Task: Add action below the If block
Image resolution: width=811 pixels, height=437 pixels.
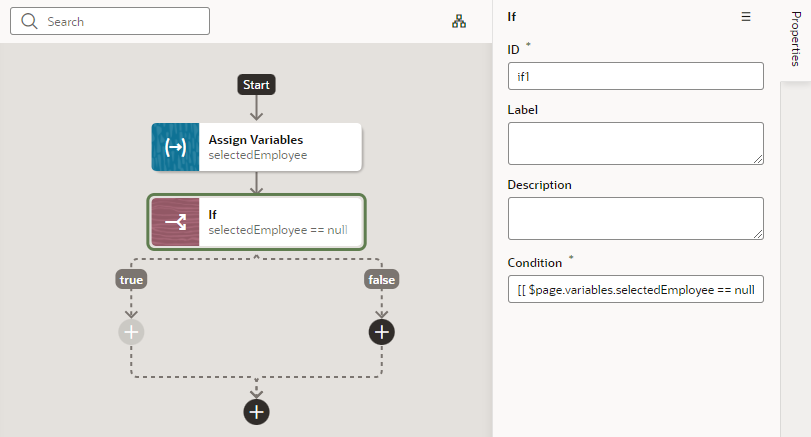Action: (x=256, y=411)
